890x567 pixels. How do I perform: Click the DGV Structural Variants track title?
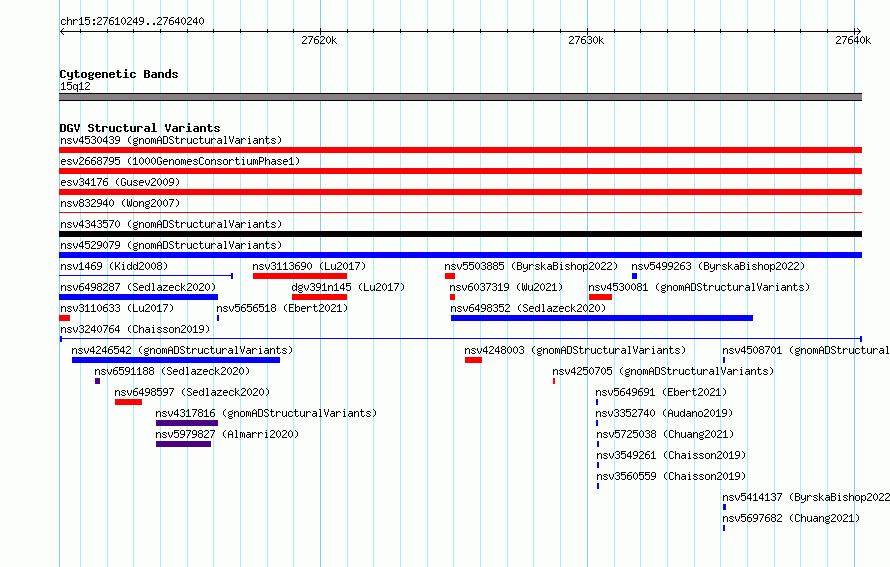140,128
